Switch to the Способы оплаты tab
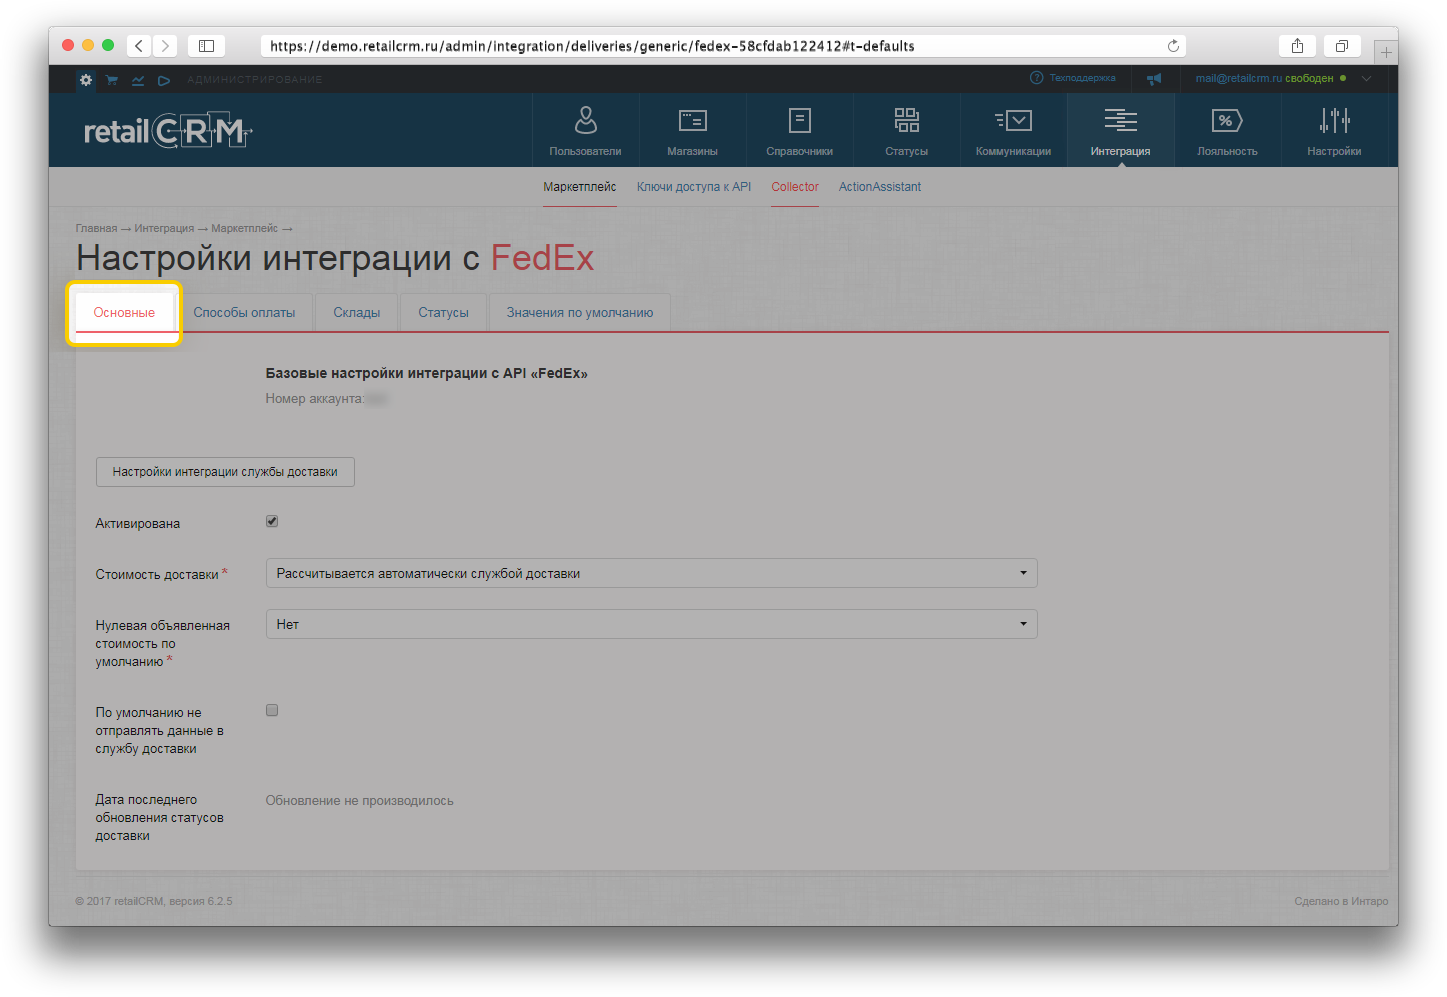1447x997 pixels. coord(244,312)
